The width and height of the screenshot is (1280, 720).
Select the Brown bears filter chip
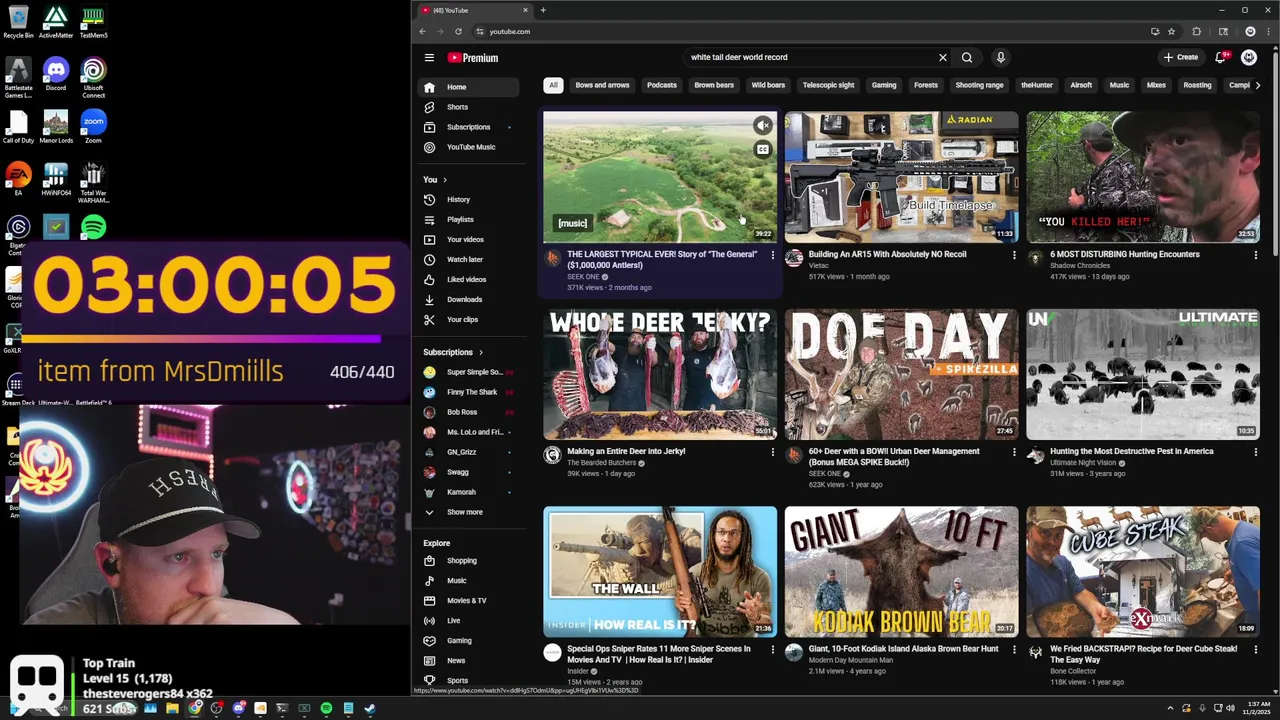(714, 85)
